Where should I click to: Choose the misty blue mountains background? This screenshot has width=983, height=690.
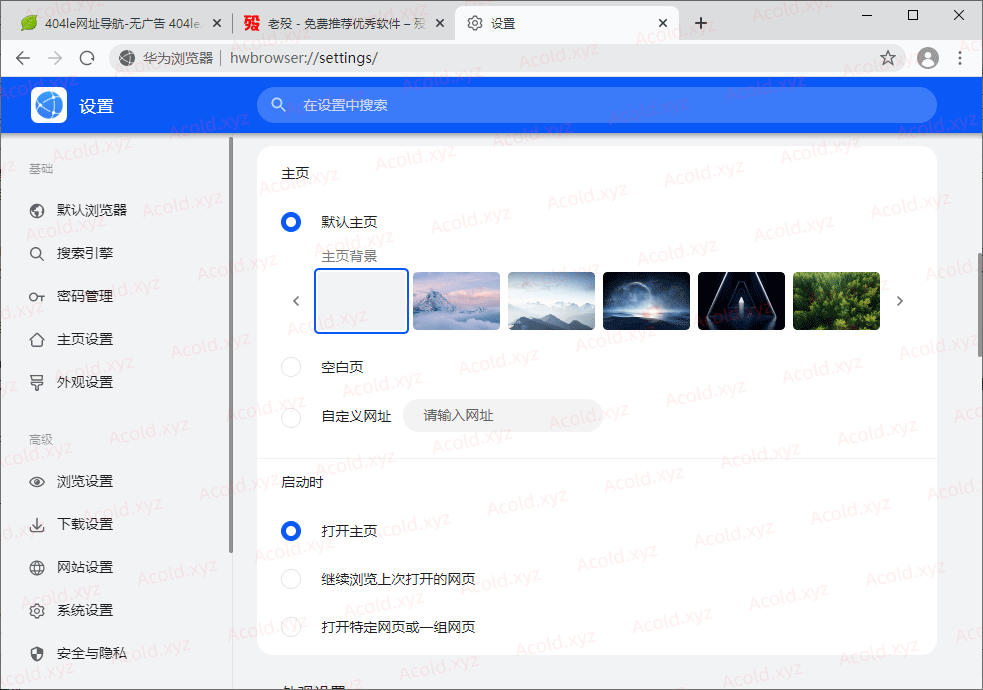(x=551, y=301)
